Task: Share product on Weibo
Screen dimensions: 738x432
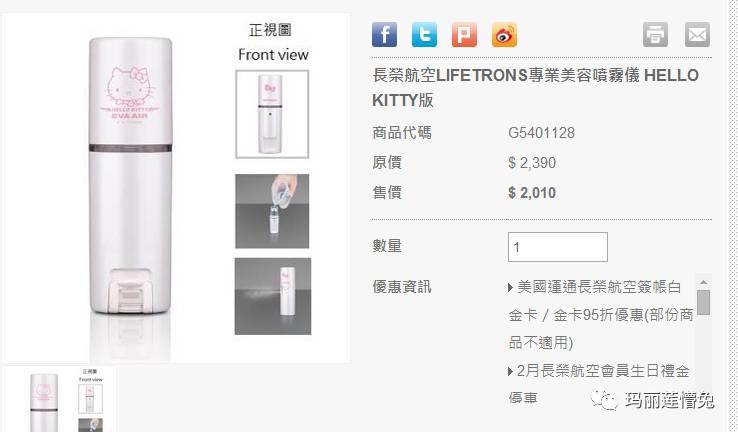Action: tap(504, 34)
